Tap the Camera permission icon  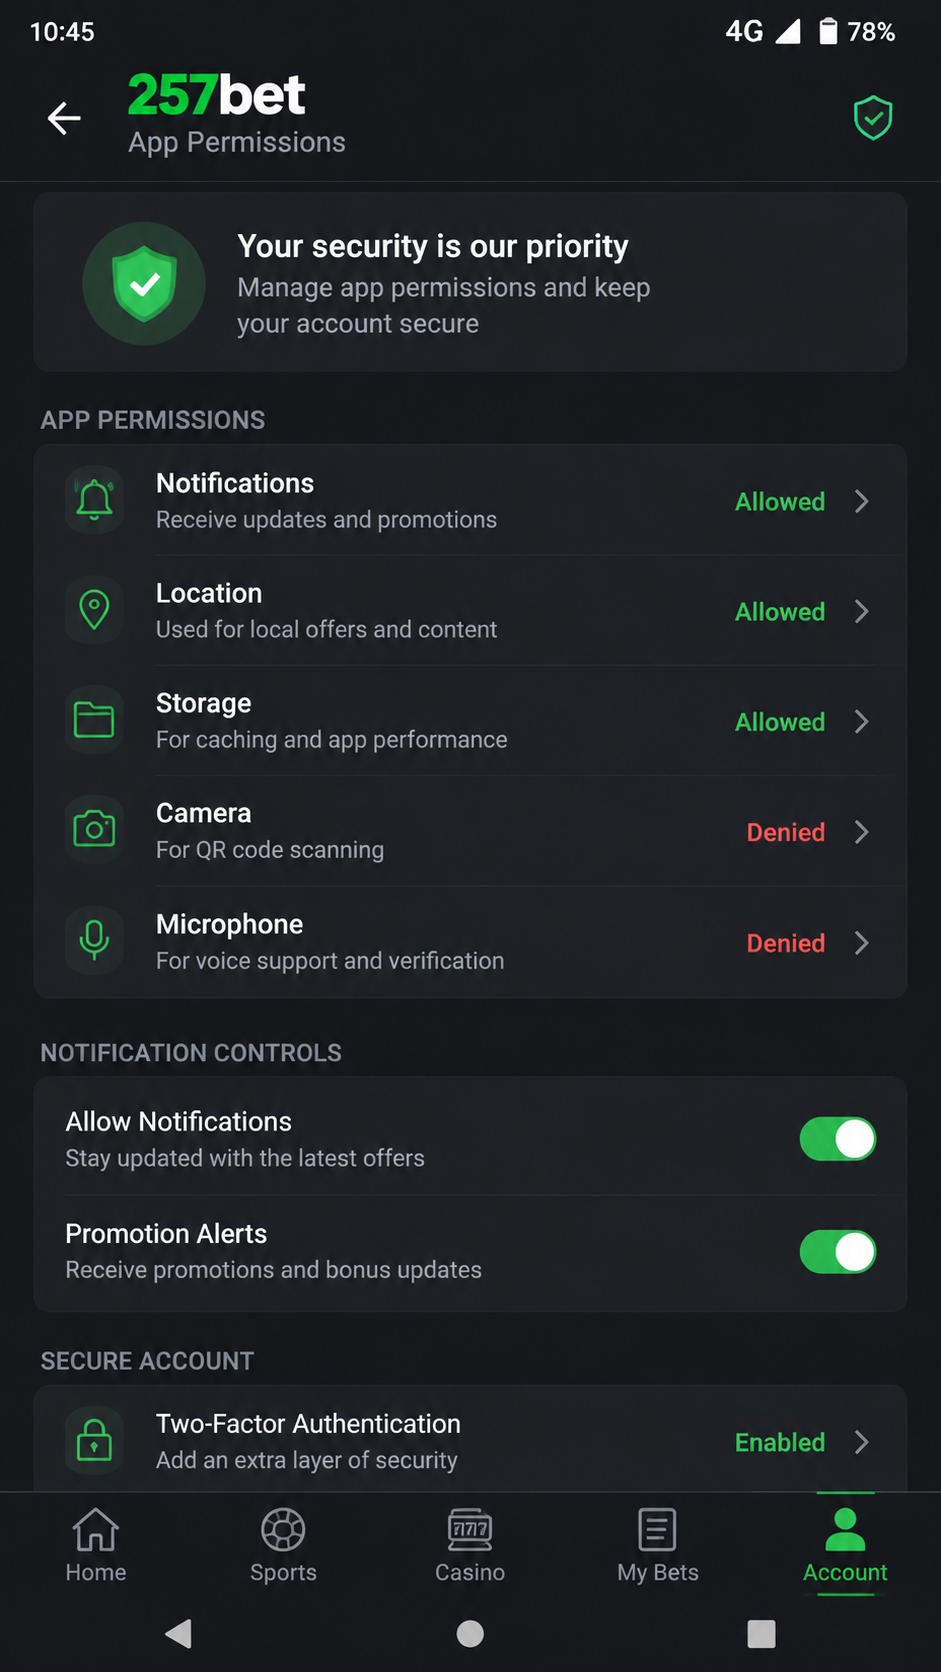94,830
